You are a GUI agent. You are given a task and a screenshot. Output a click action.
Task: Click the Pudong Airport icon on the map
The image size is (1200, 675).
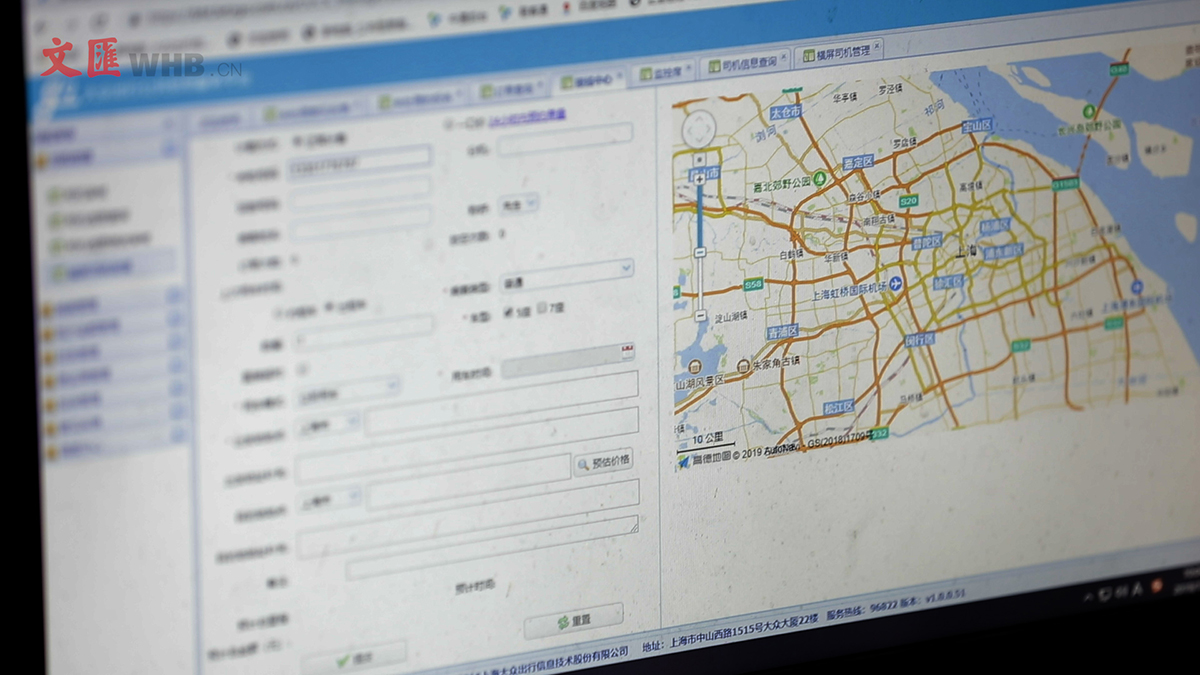[x=1136, y=287]
